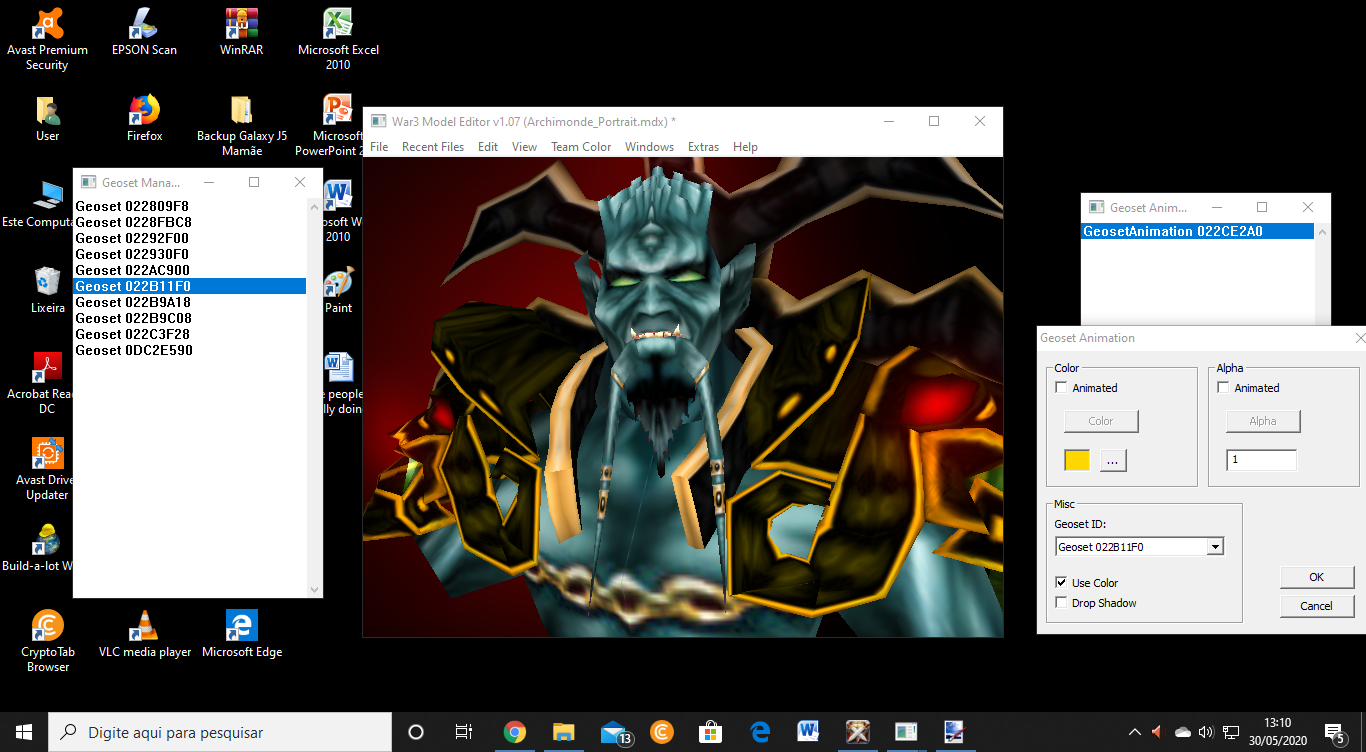Open Mail app on taskbar
1366x752 pixels.
[x=614, y=732]
